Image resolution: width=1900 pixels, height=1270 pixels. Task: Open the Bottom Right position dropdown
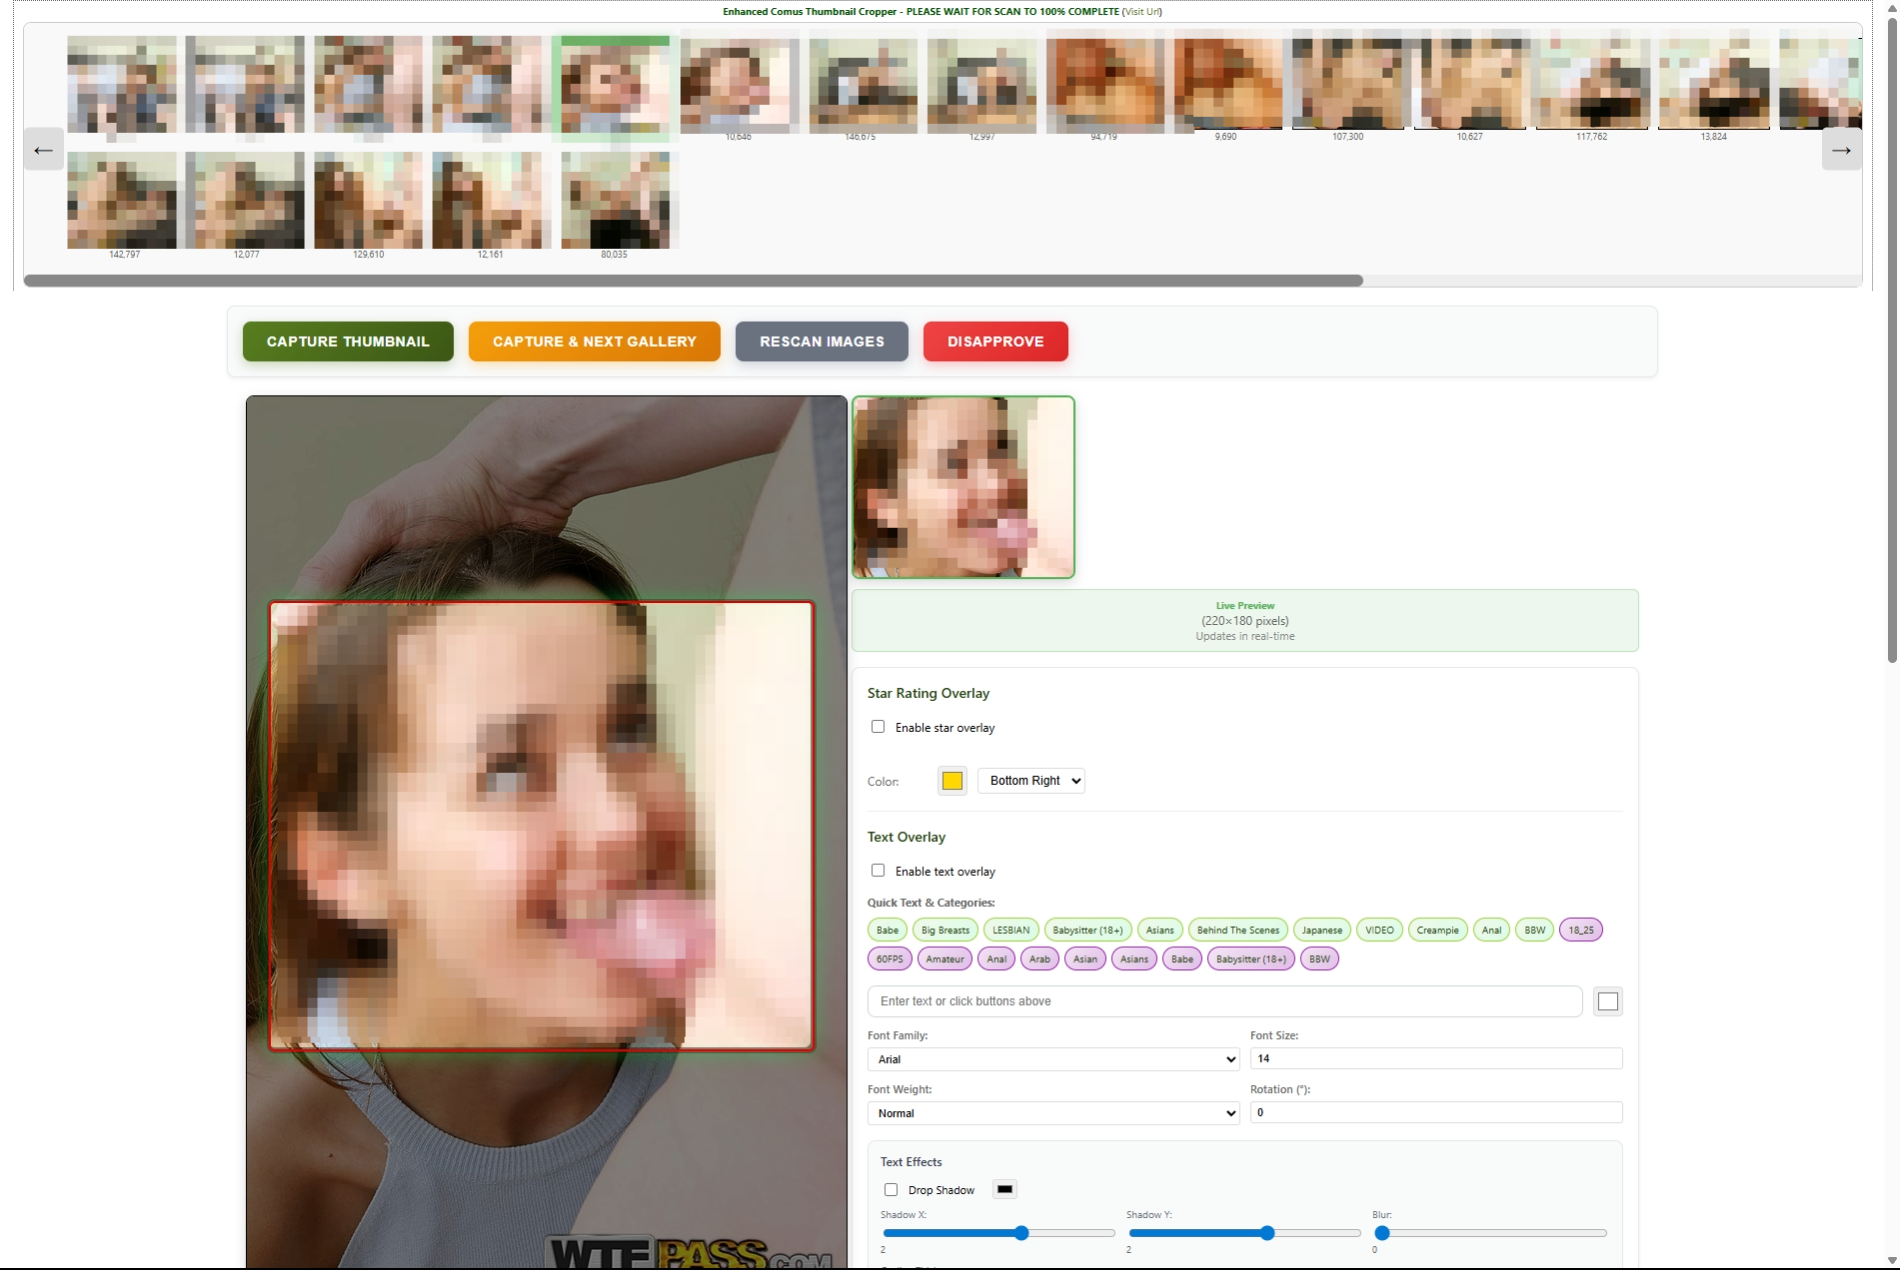point(1031,780)
